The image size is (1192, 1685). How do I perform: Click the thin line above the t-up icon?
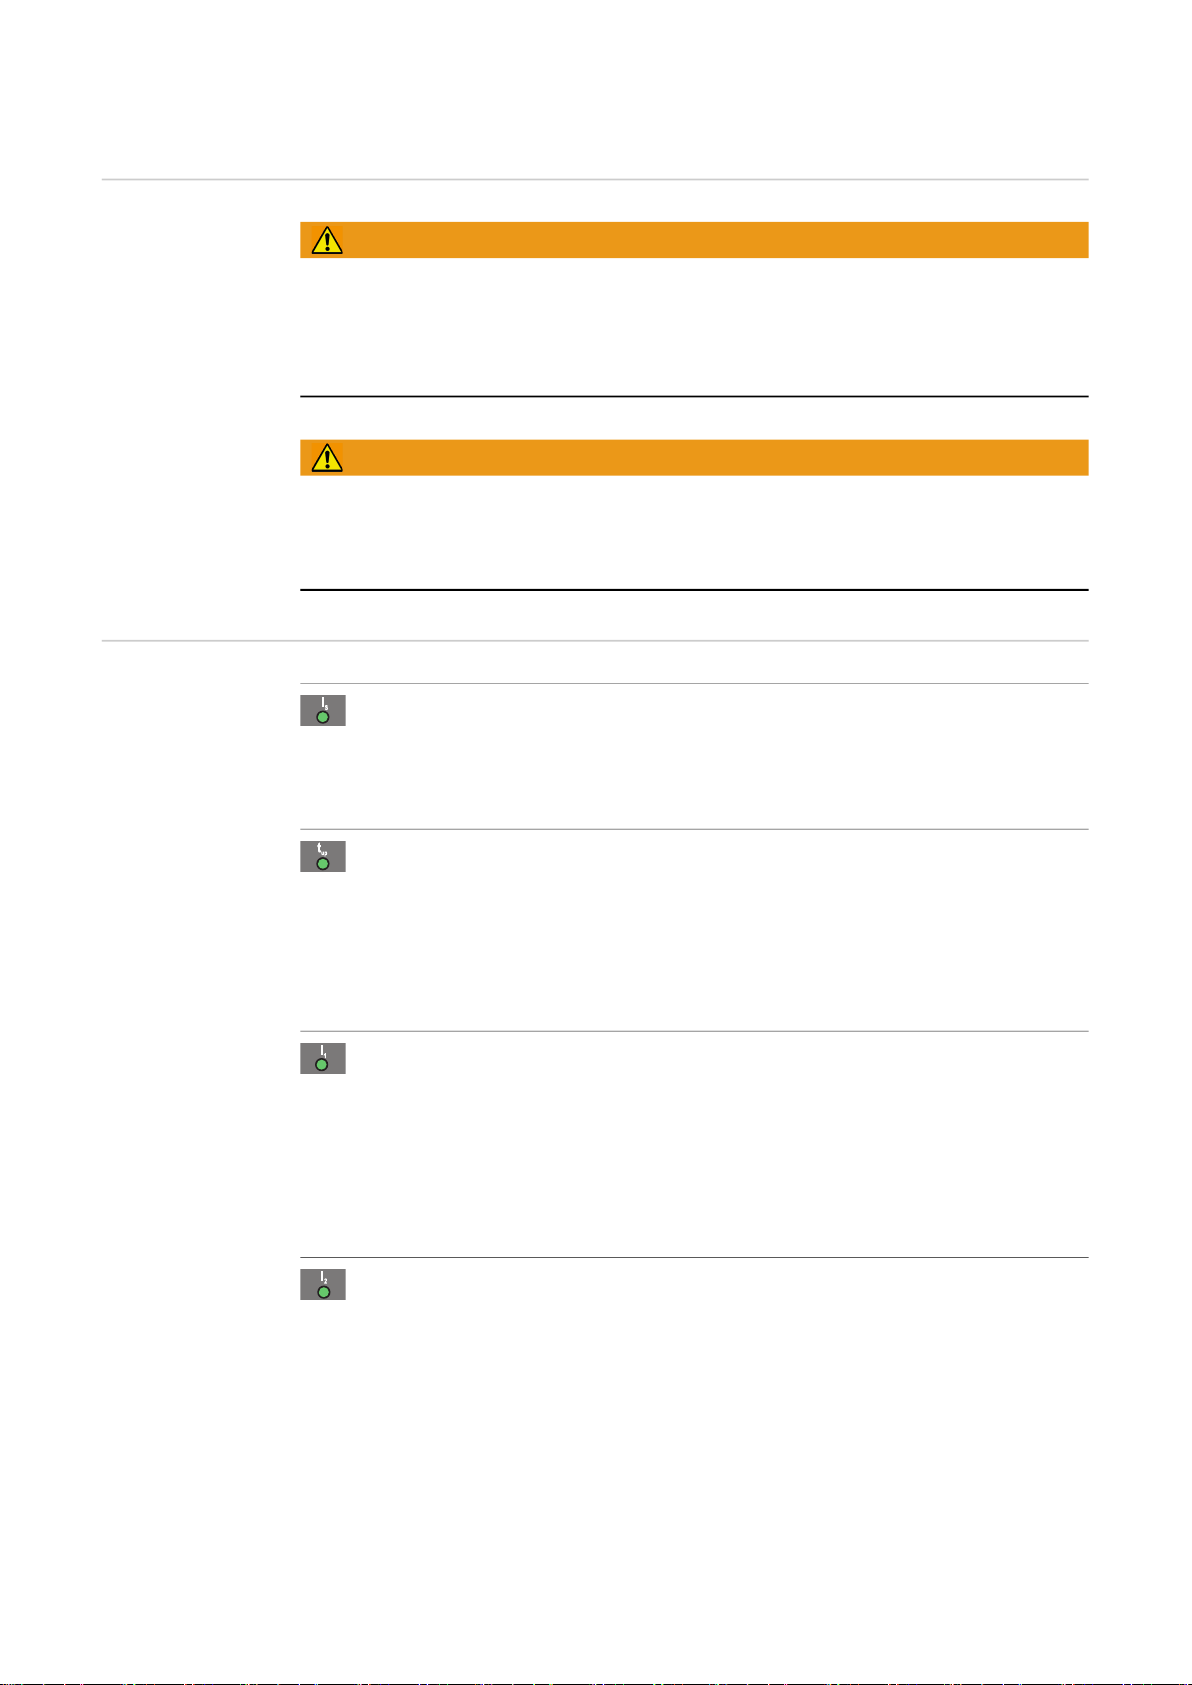point(694,829)
